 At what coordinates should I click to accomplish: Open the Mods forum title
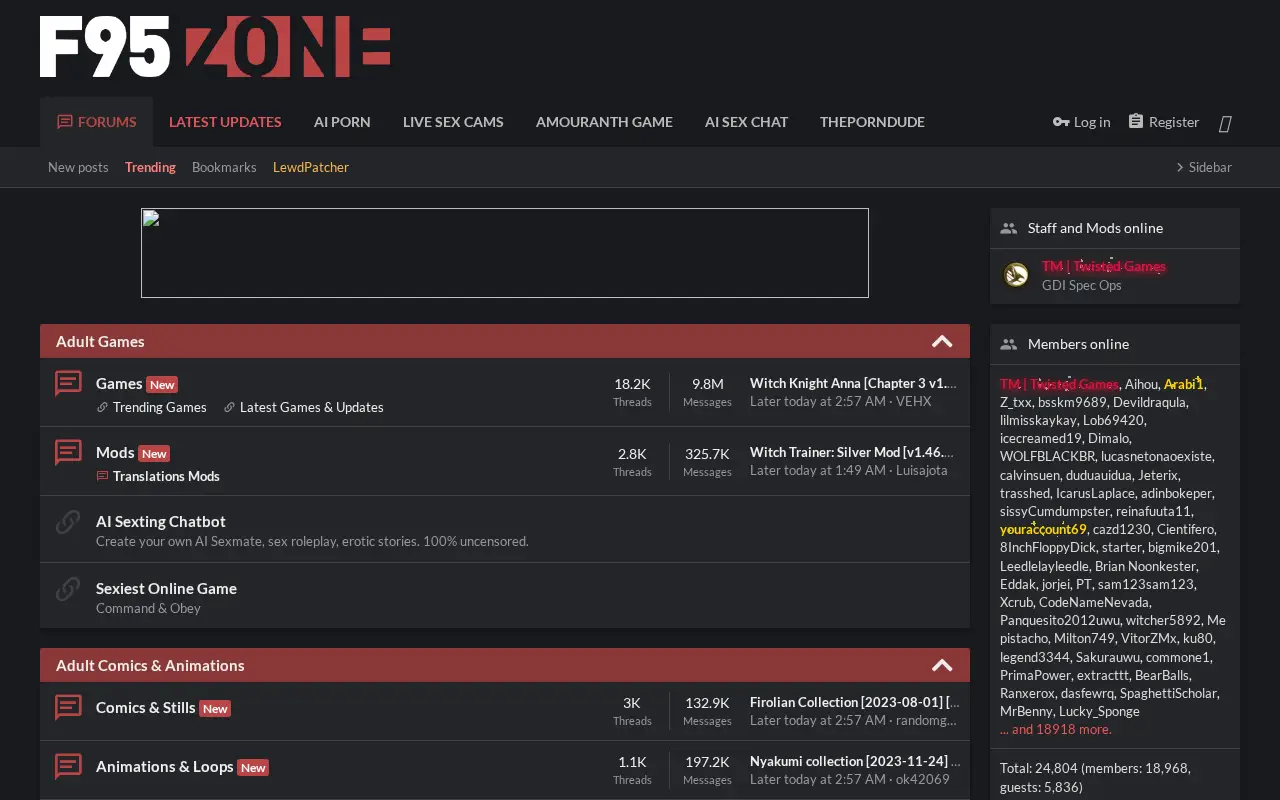click(115, 452)
